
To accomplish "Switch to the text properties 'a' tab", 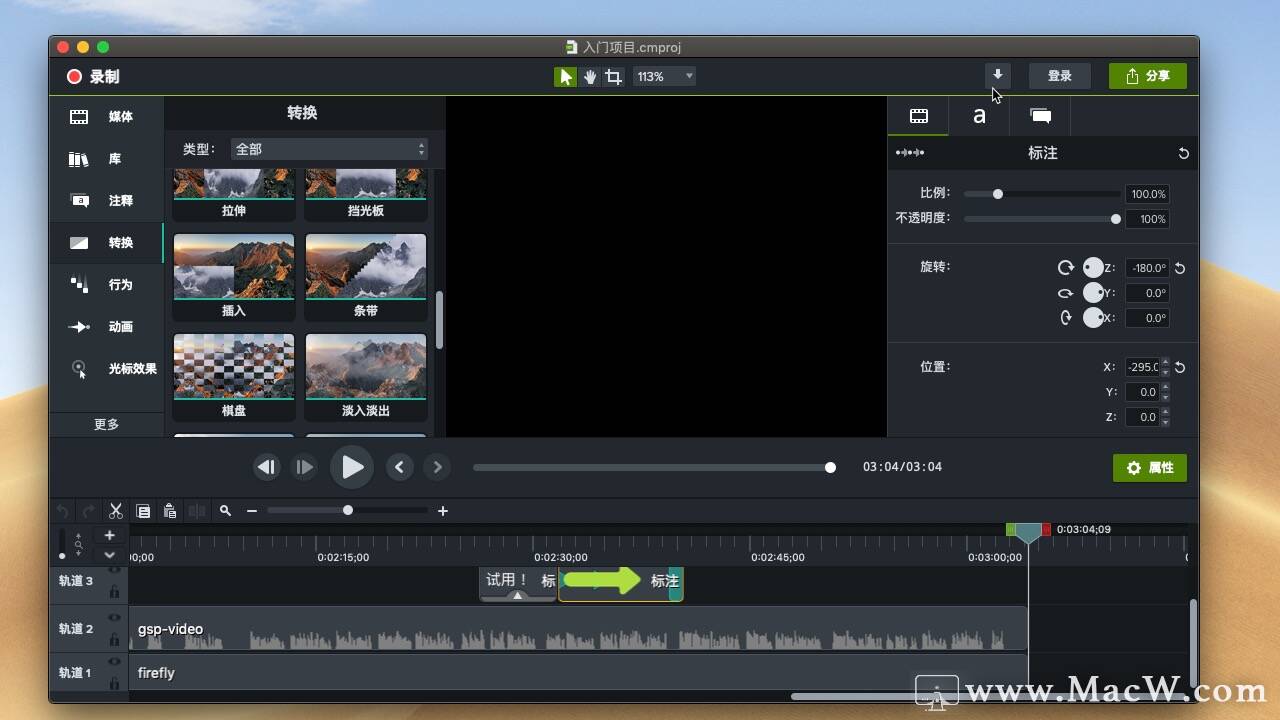I will [x=979, y=116].
